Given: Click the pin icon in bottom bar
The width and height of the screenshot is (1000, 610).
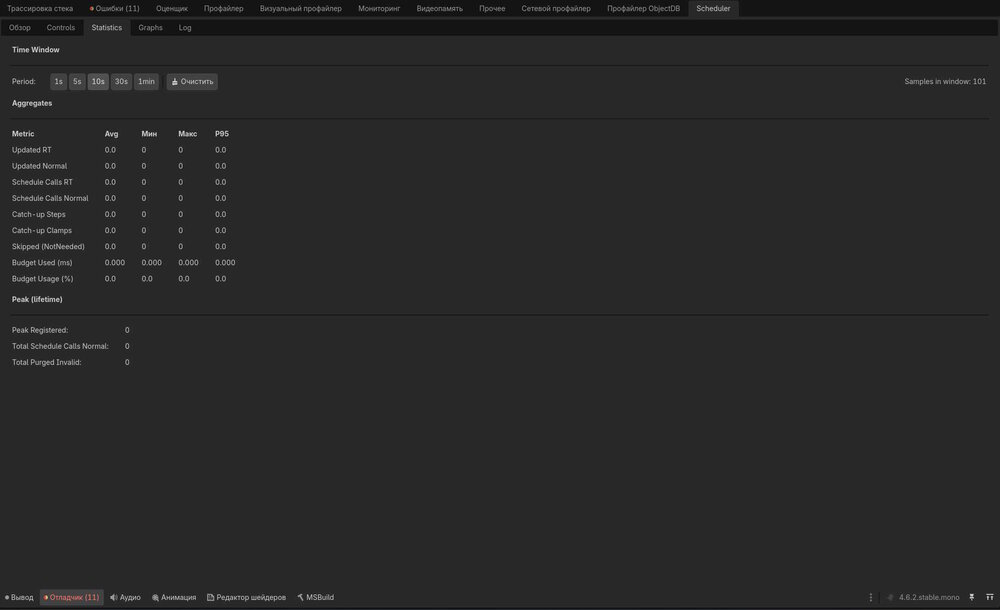Looking at the screenshot, I should (x=971, y=597).
